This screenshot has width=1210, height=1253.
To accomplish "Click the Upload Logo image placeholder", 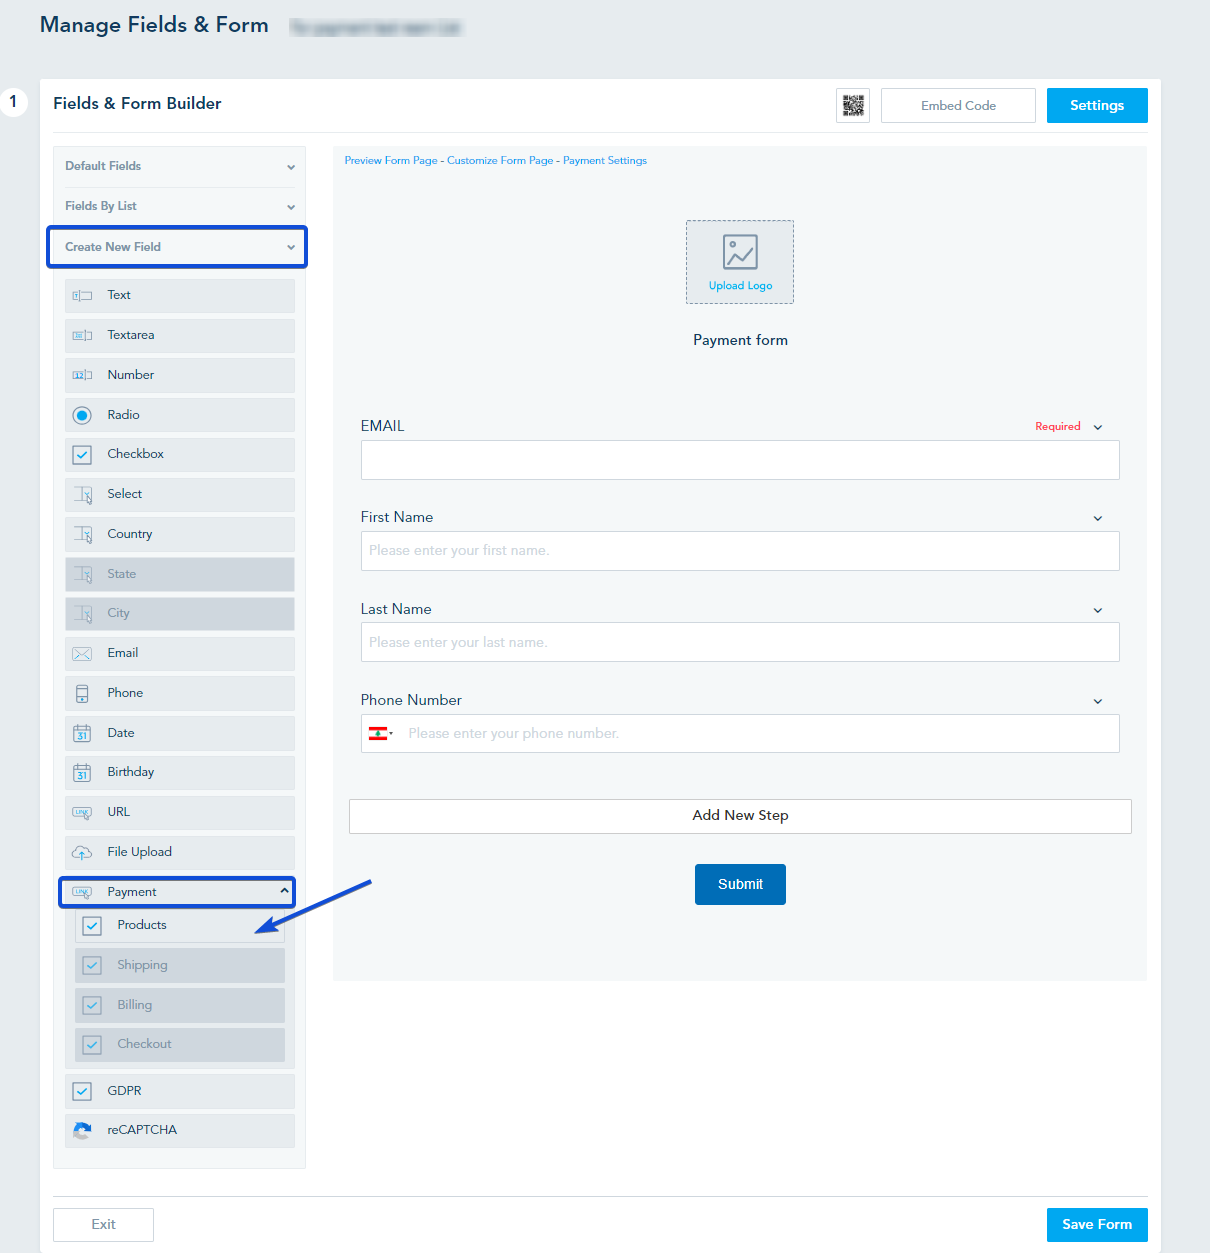I will point(740,252).
